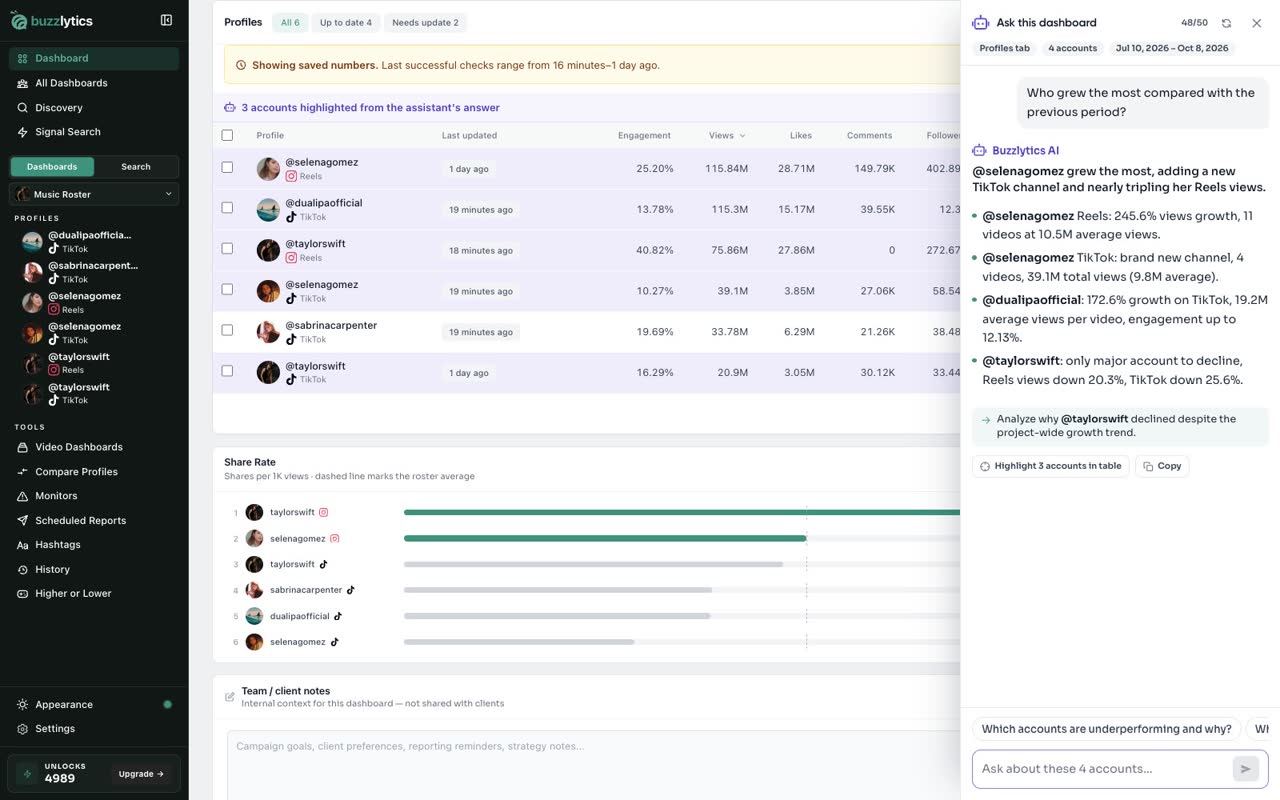The image size is (1280, 800).
Task: Click Highlight 3 accounts in table
Action: click(x=1050, y=466)
